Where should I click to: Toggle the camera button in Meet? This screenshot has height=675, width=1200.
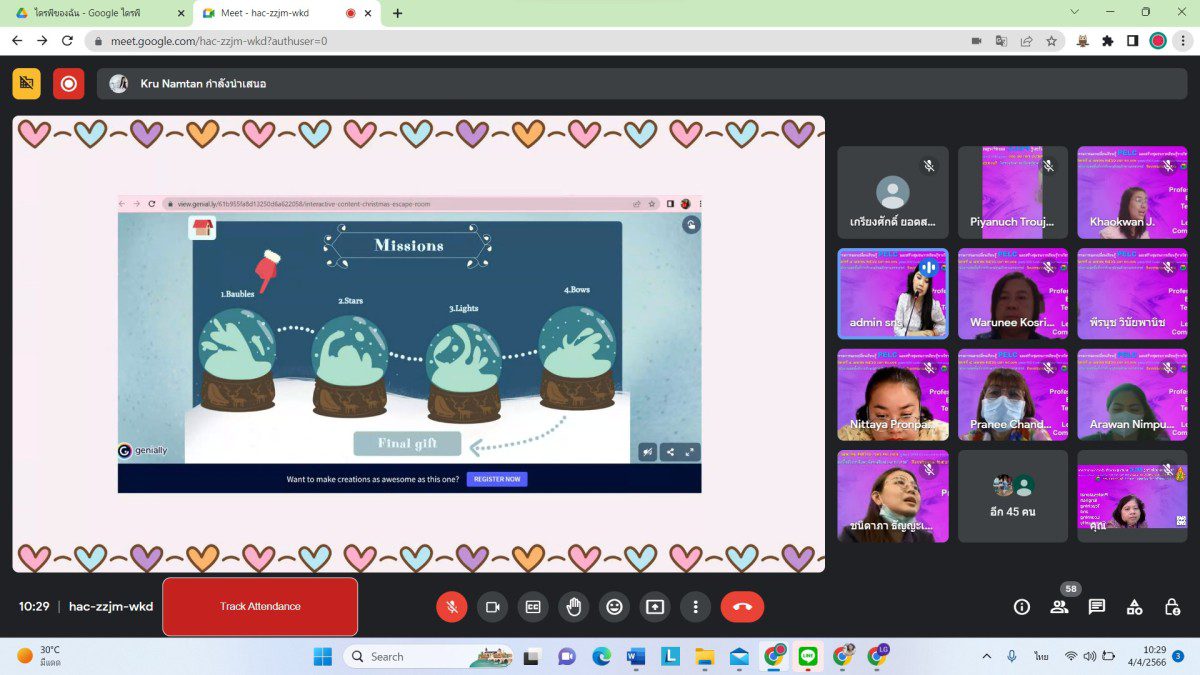[492, 606]
